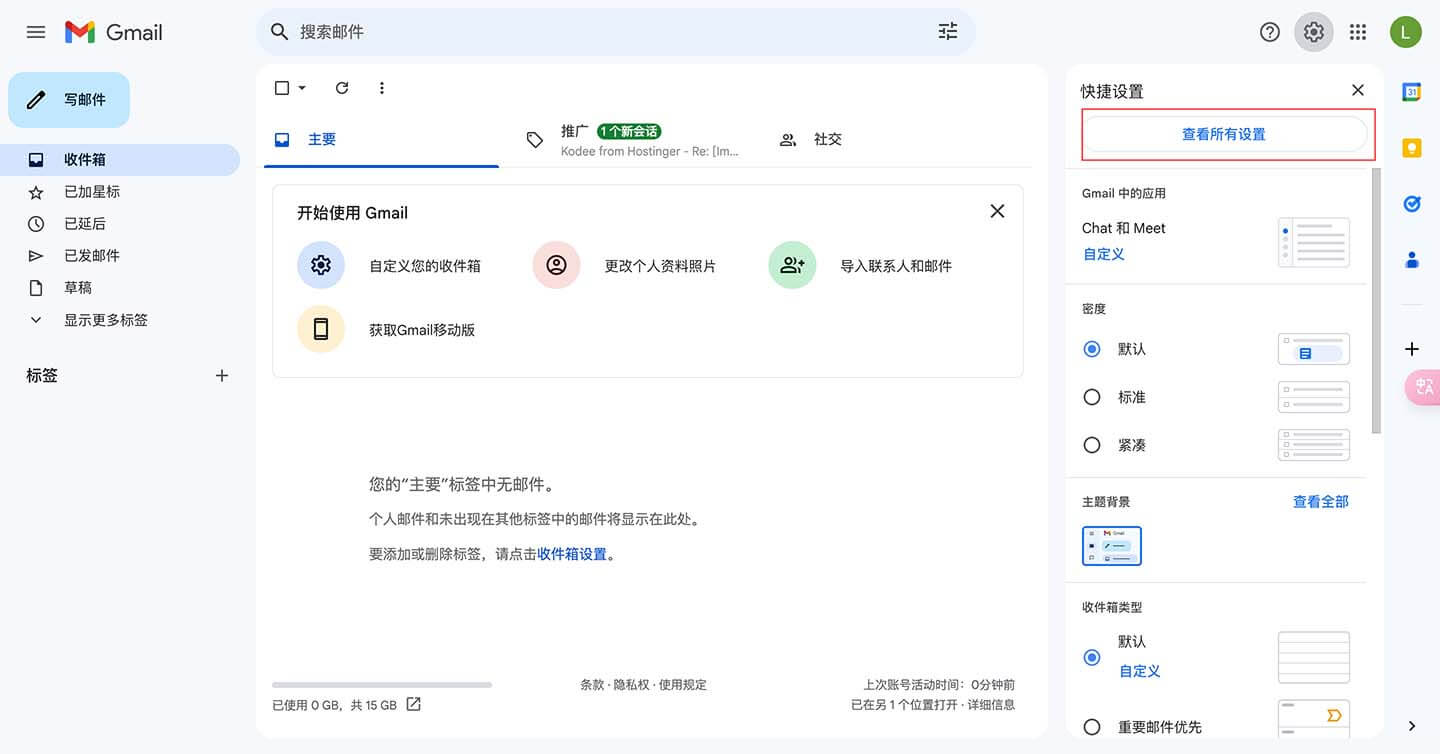Select 标准 density radio button

click(1092, 397)
